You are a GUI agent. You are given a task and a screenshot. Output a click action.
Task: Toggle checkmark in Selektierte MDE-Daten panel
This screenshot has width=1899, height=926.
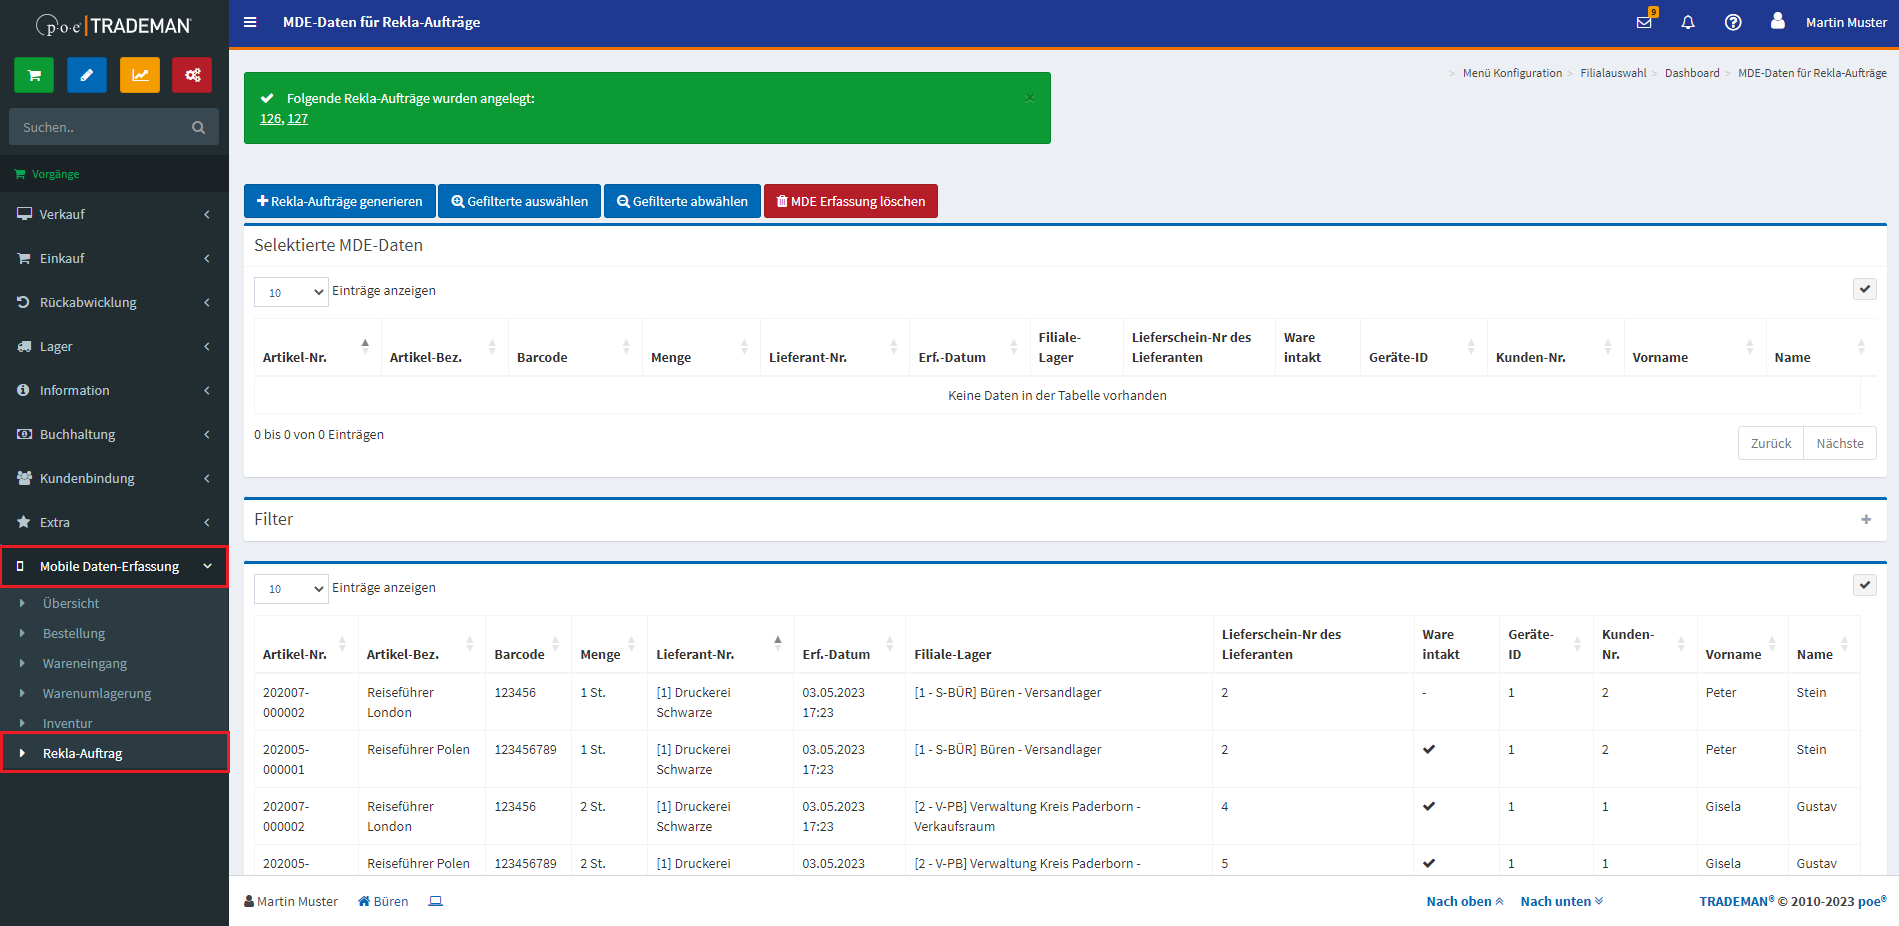click(x=1865, y=289)
